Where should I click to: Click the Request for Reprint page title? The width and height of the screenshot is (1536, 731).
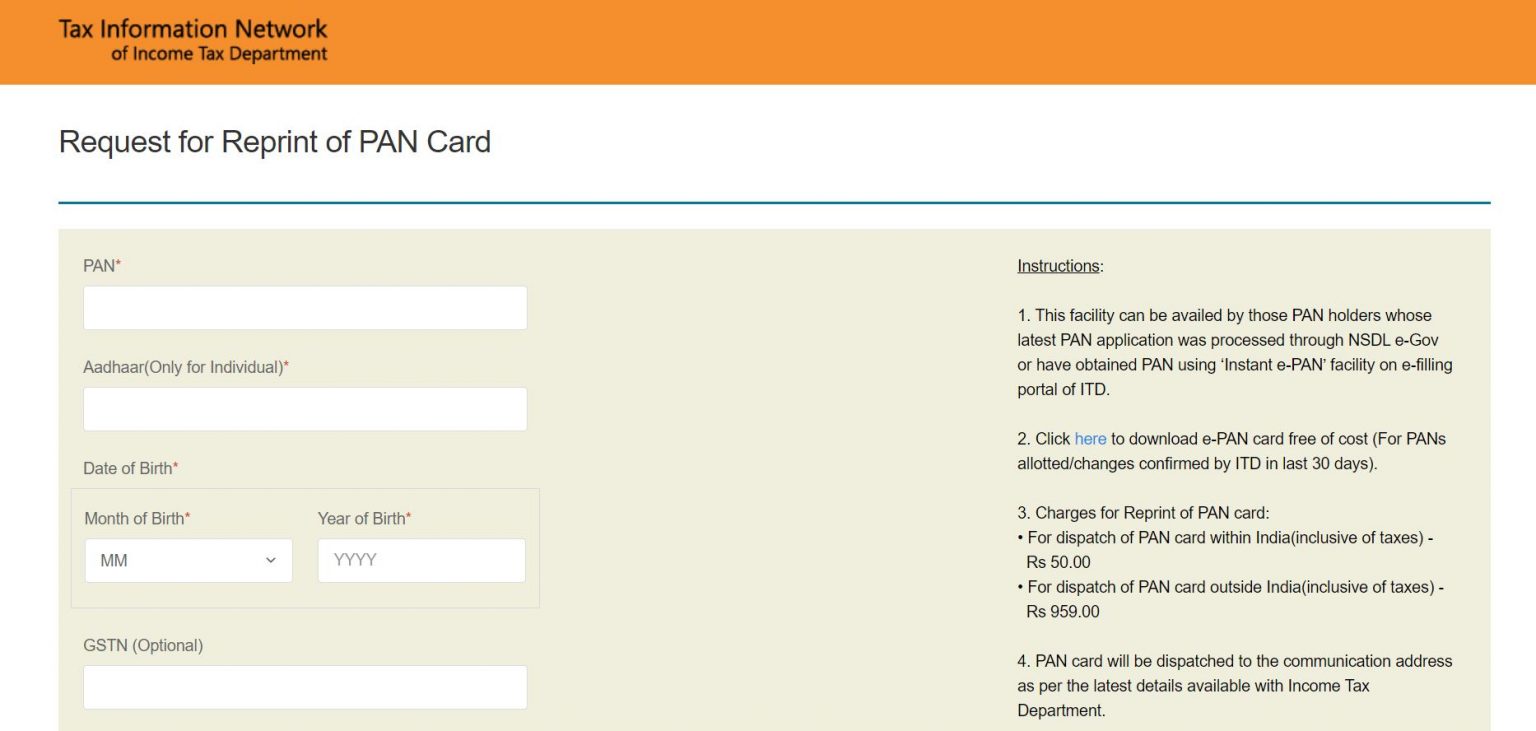click(274, 142)
